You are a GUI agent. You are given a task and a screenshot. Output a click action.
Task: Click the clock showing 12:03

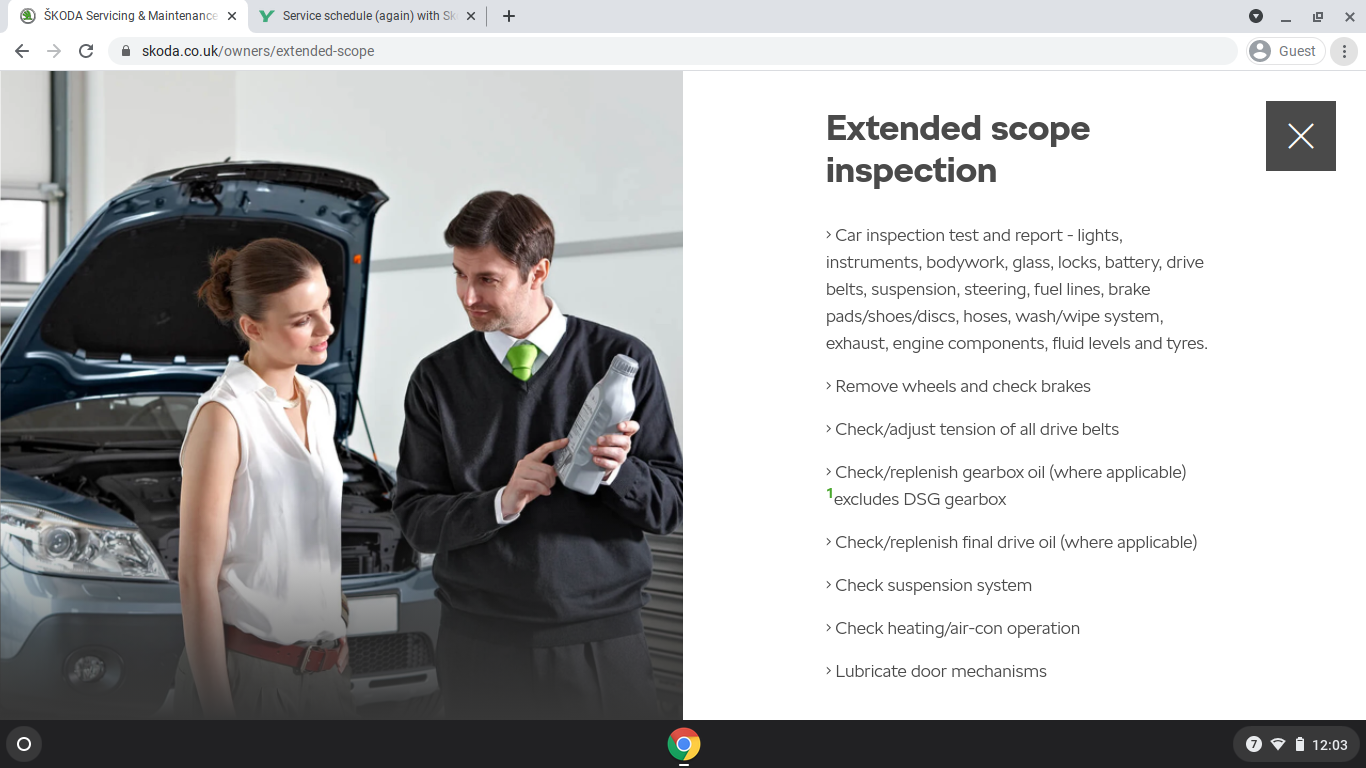1329,744
